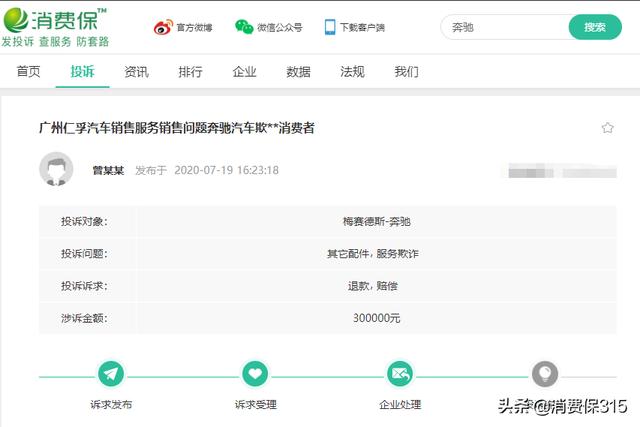640x427 pixels.
Task: Click the 搜索 search button
Action: pyautogui.click(x=595, y=27)
